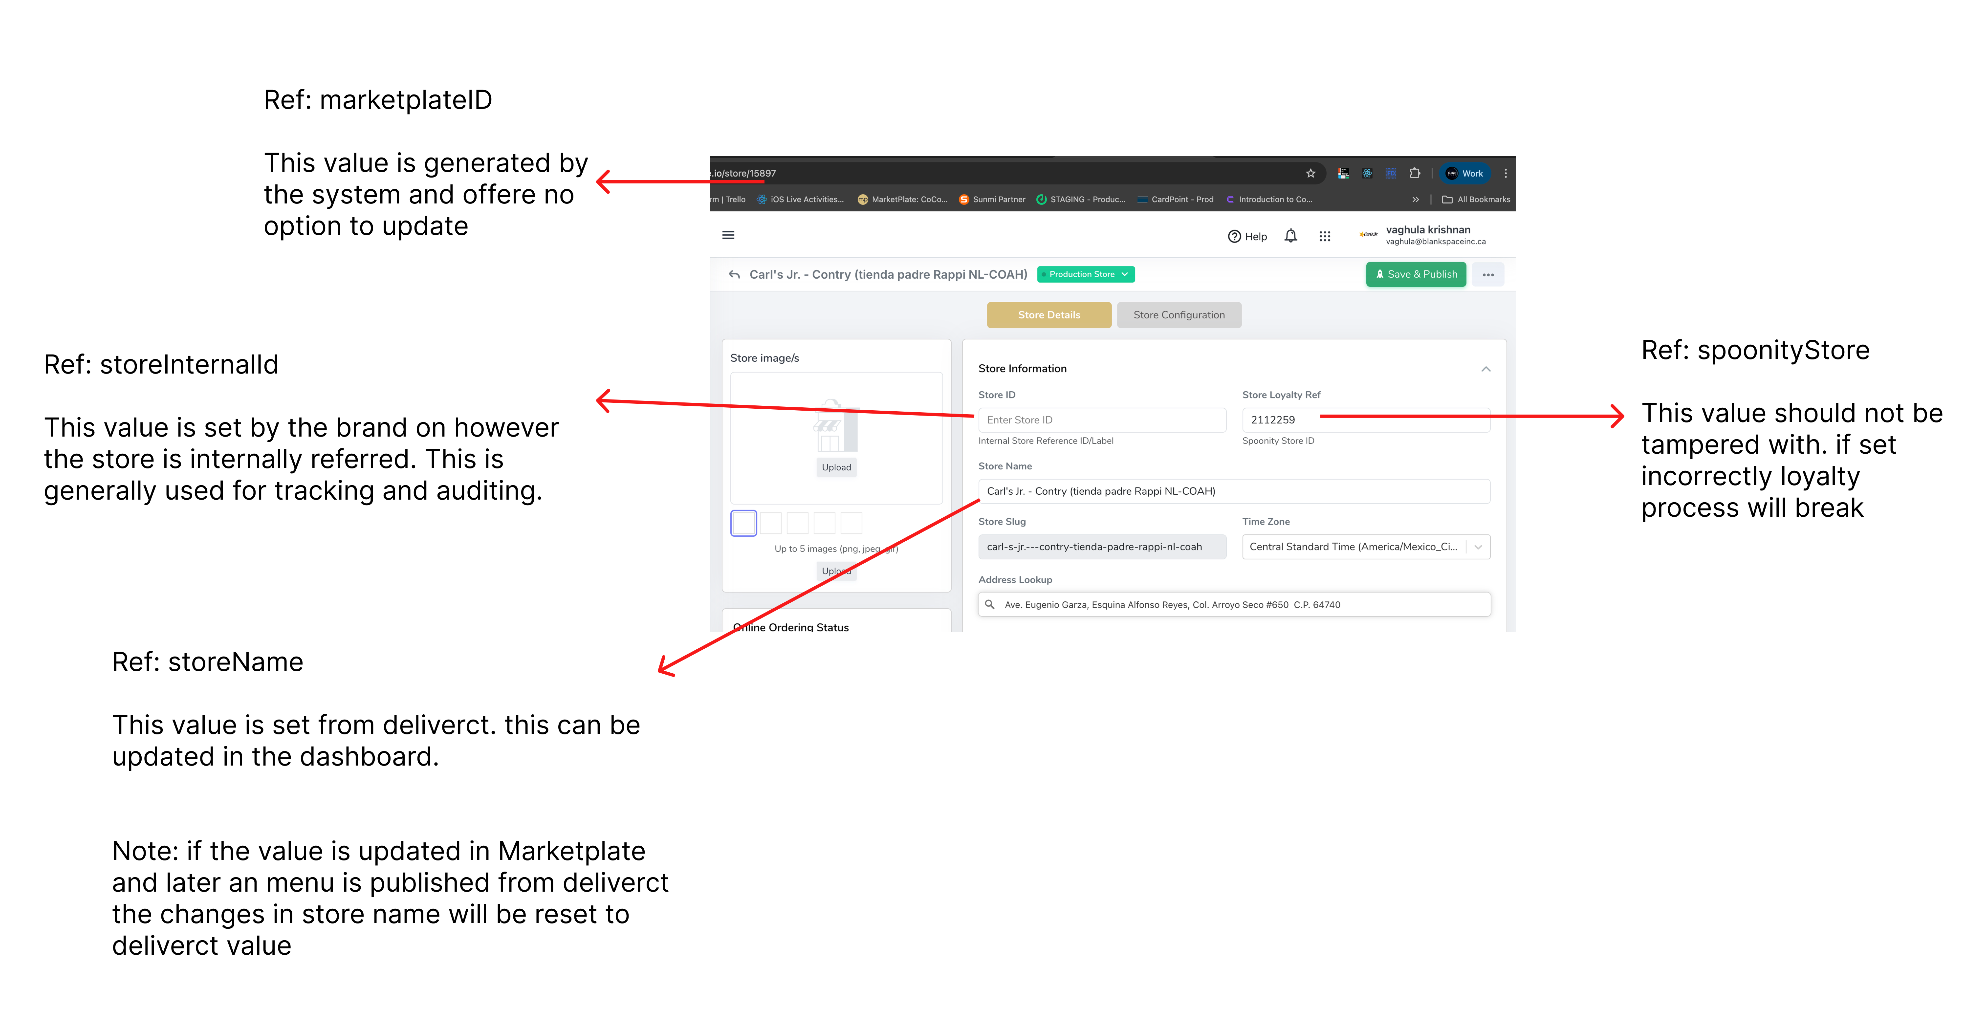Click the browser address bar URL
This screenshot has height=1023, width=1980.
(744, 173)
